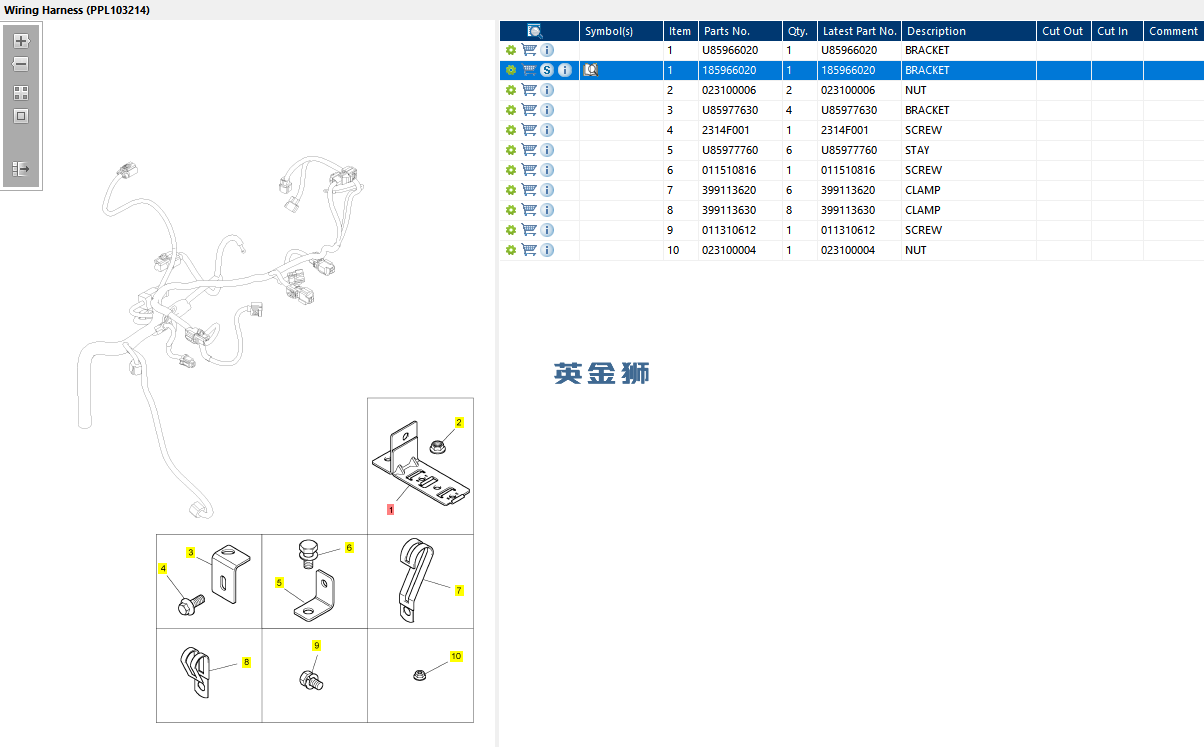Select callout 3 on the bracket drawing
The height and width of the screenshot is (747, 1204).
[x=190, y=552]
